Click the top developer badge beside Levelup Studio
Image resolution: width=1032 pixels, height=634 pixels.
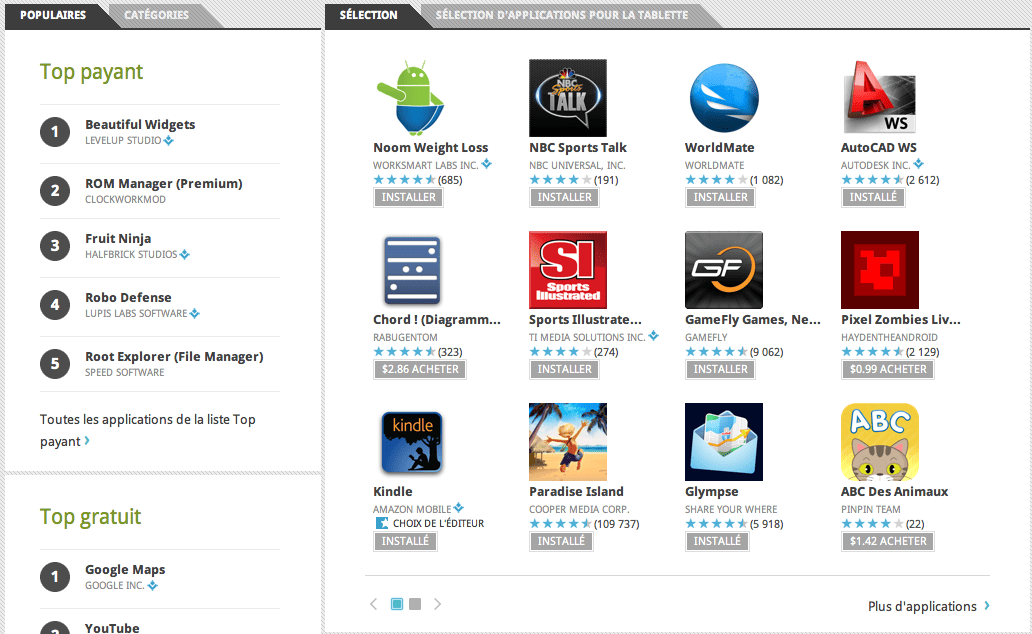click(x=169, y=140)
